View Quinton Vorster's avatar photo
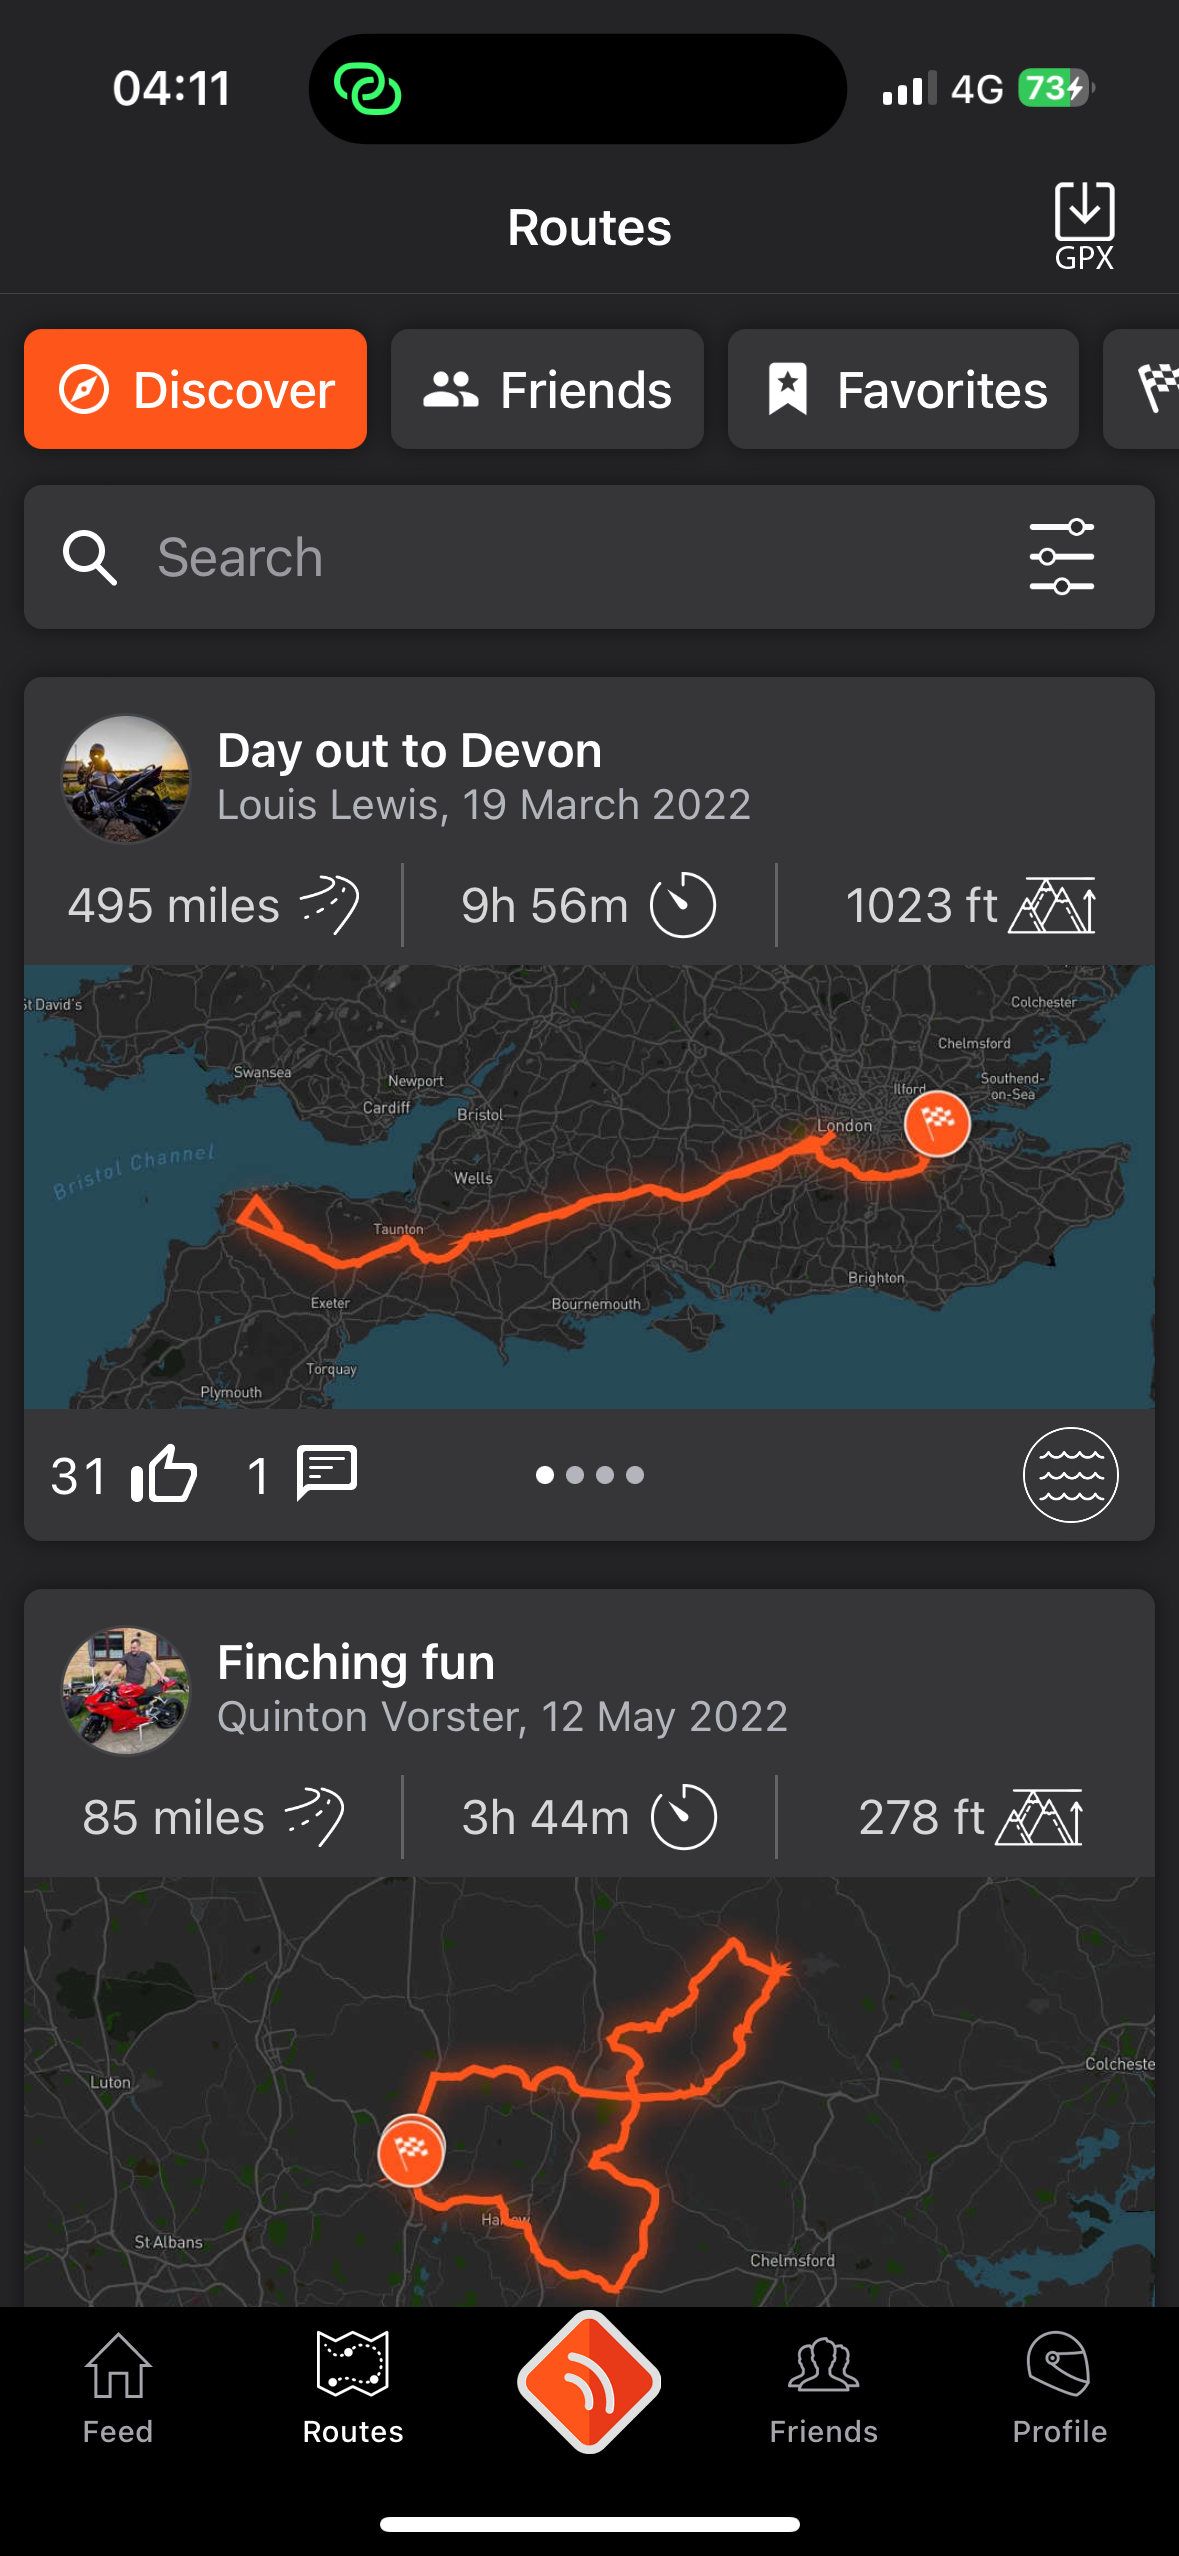 tap(126, 1690)
